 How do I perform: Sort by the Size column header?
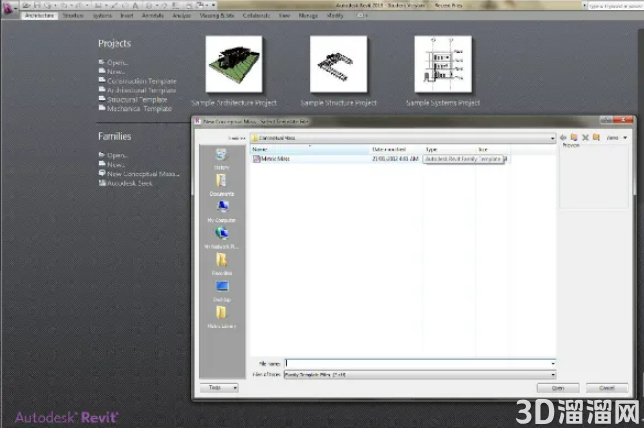coord(492,150)
